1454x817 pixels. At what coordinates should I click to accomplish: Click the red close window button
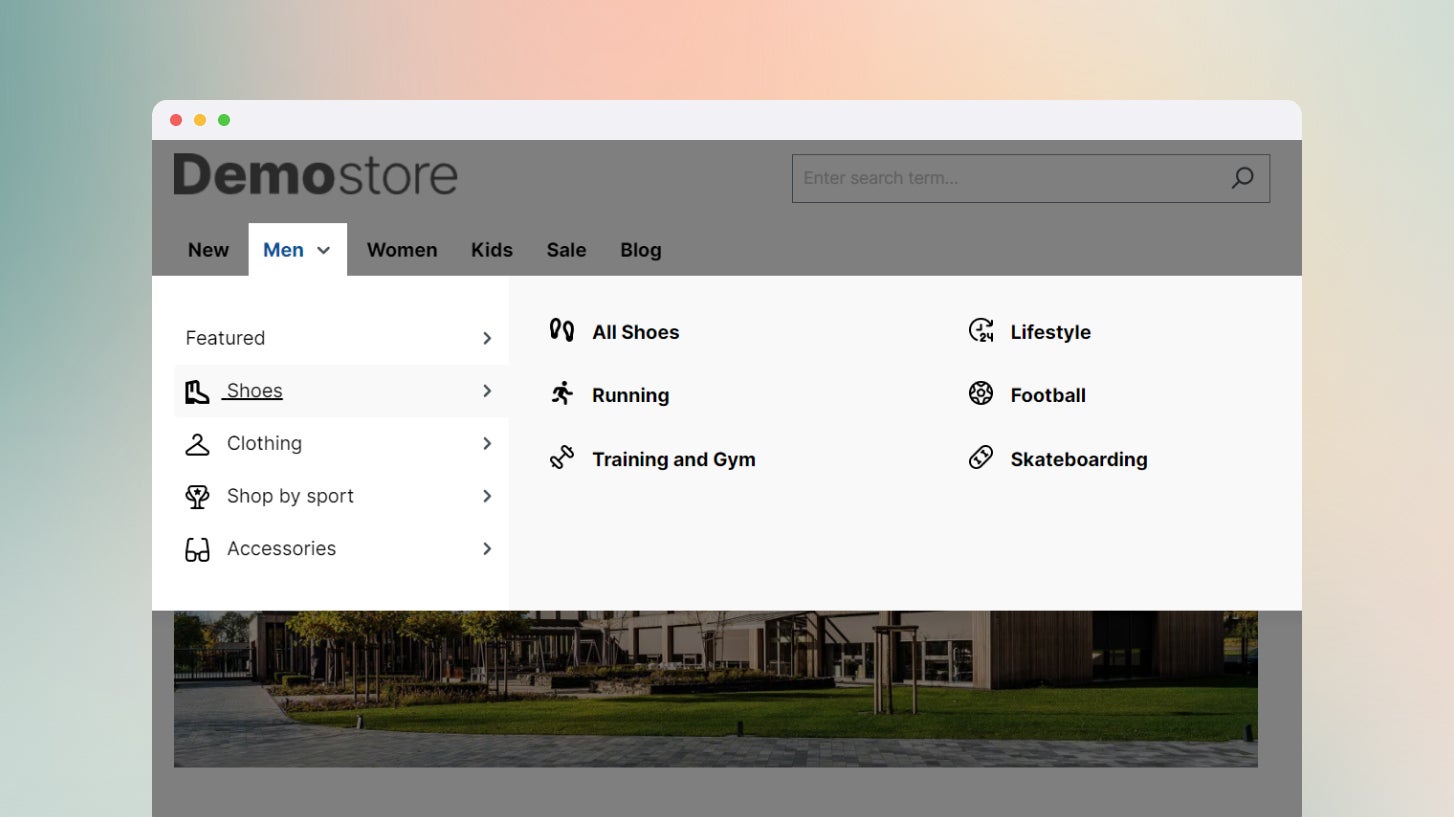click(176, 120)
